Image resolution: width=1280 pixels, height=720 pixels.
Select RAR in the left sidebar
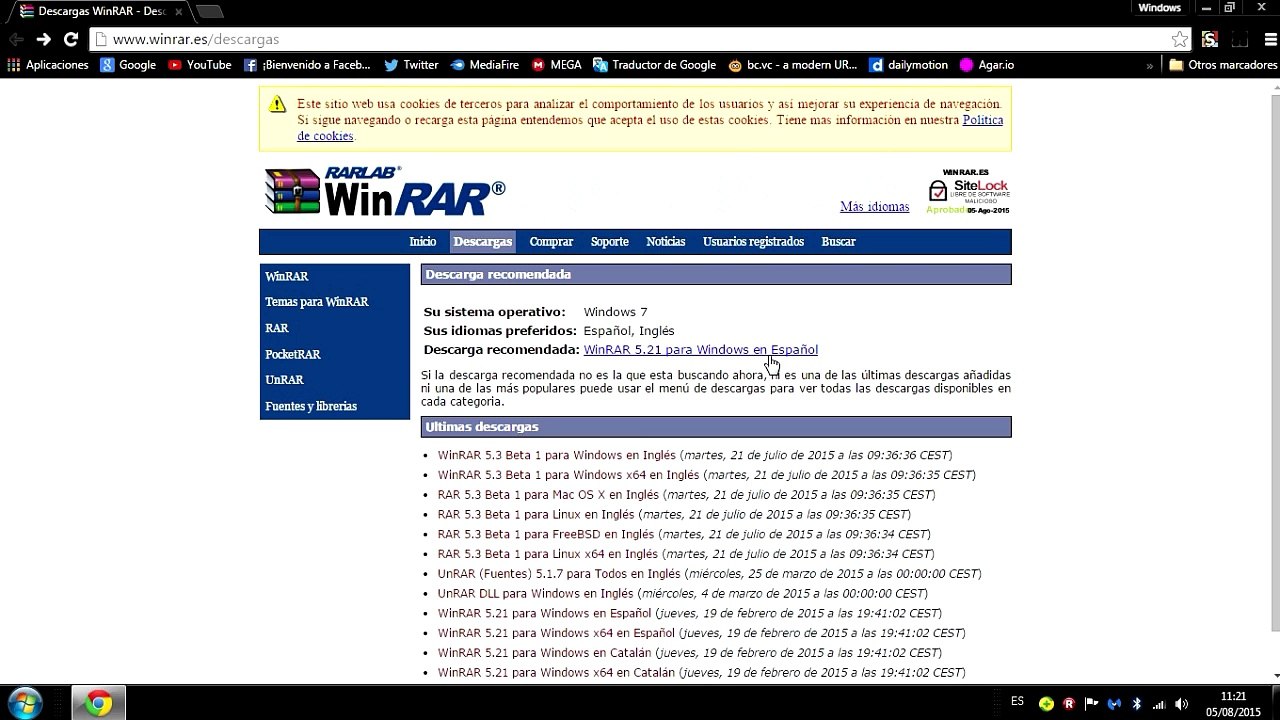coord(276,328)
